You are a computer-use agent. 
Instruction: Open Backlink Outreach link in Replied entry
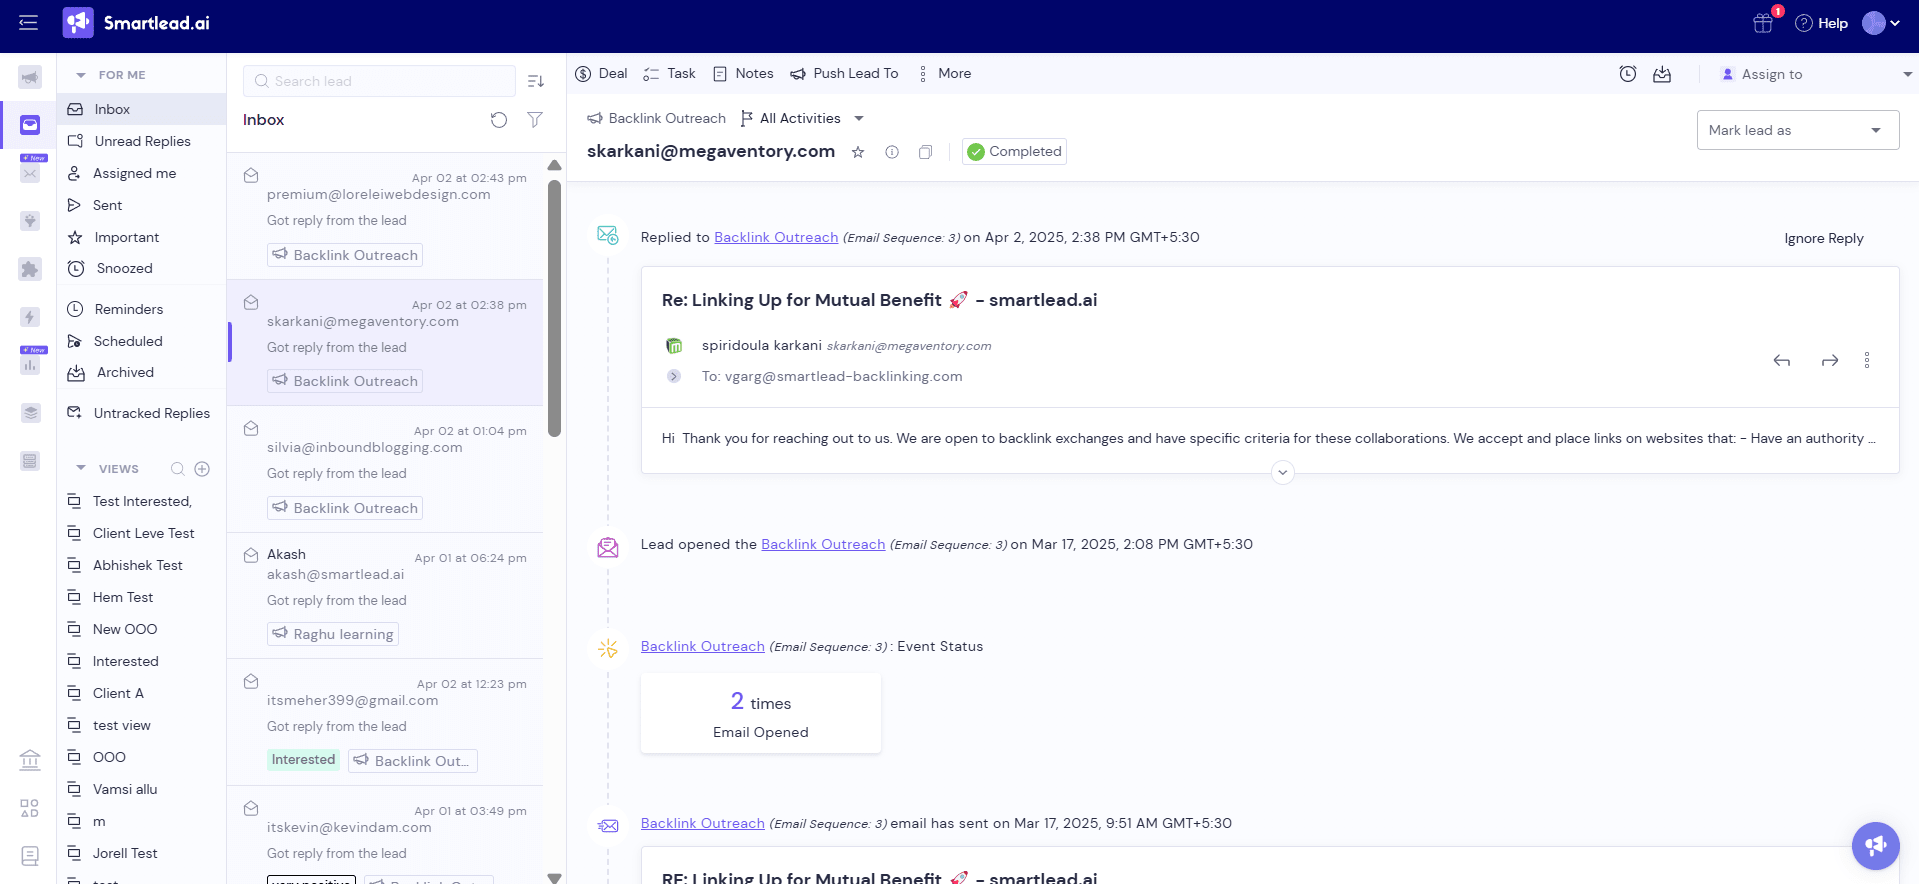pyautogui.click(x=776, y=237)
